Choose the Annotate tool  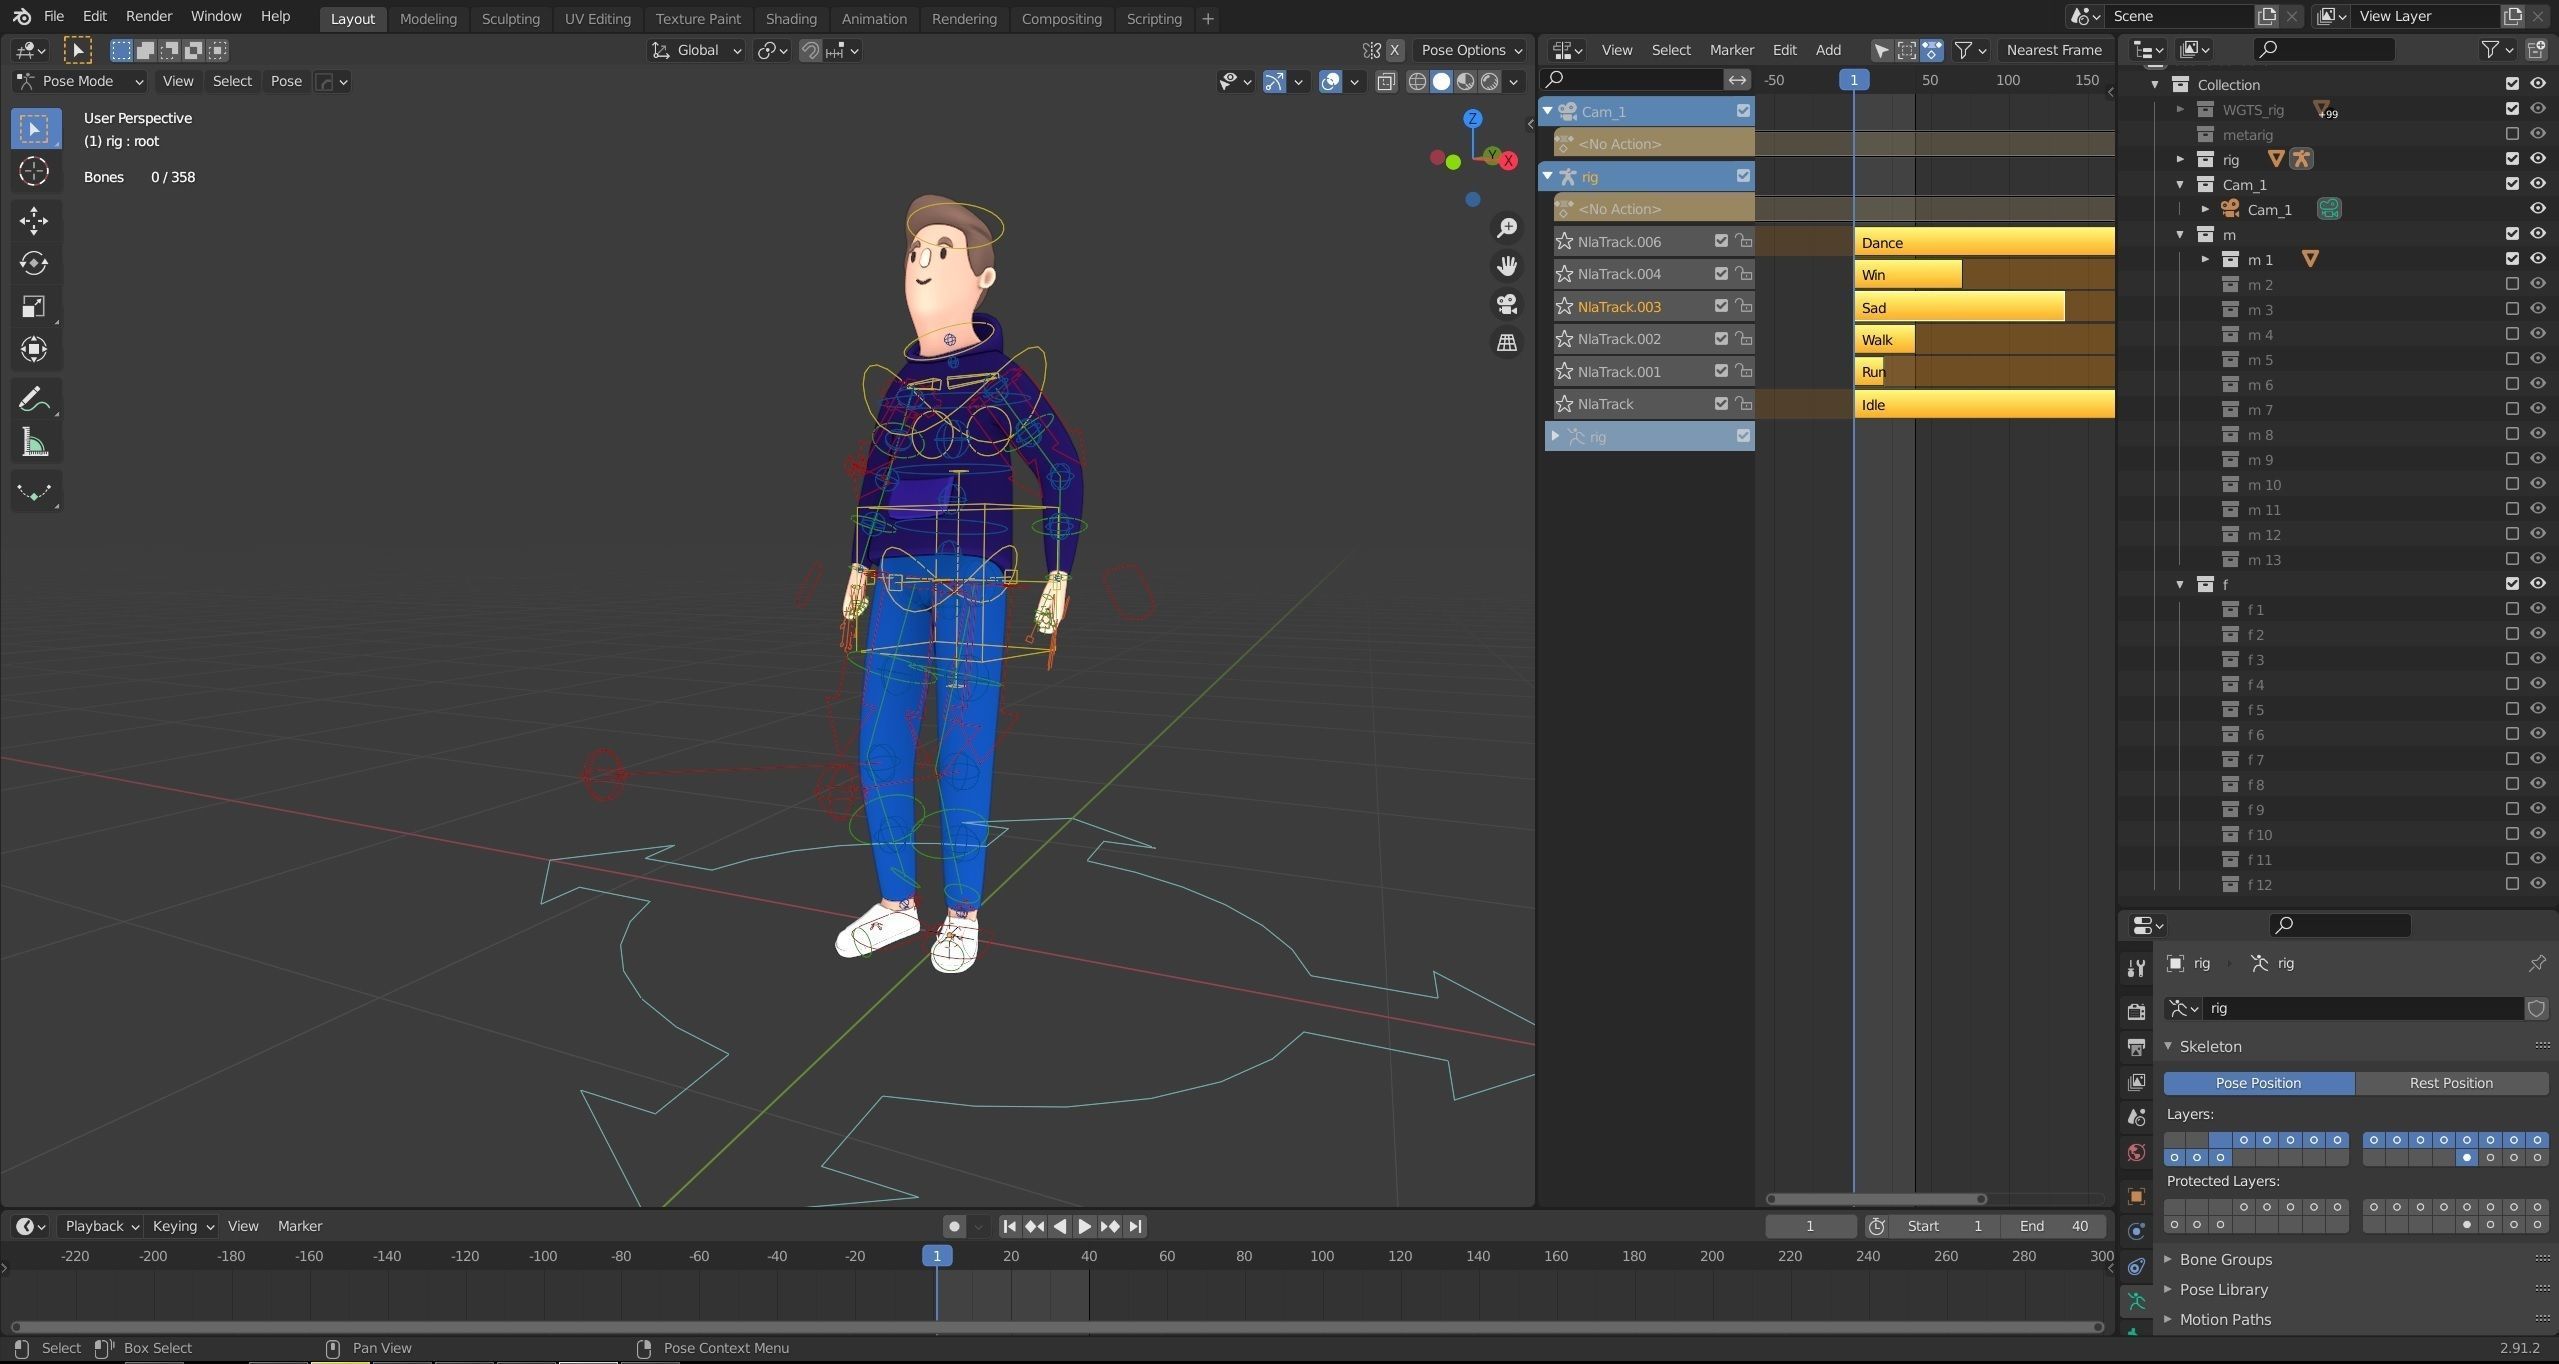coord(34,399)
